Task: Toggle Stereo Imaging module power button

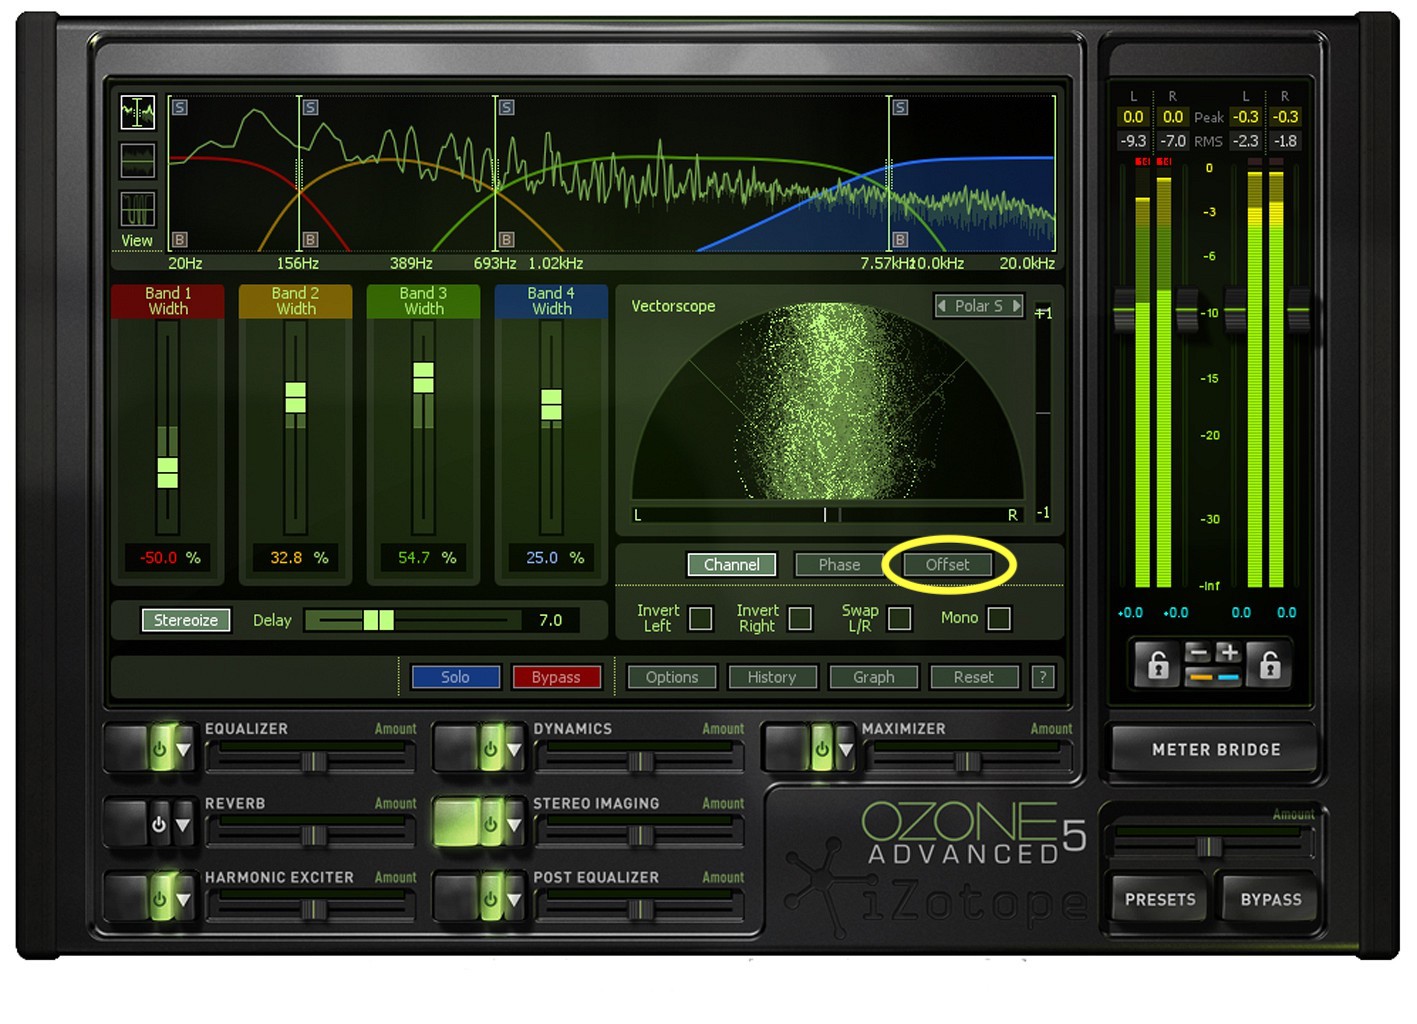Action: point(490,825)
